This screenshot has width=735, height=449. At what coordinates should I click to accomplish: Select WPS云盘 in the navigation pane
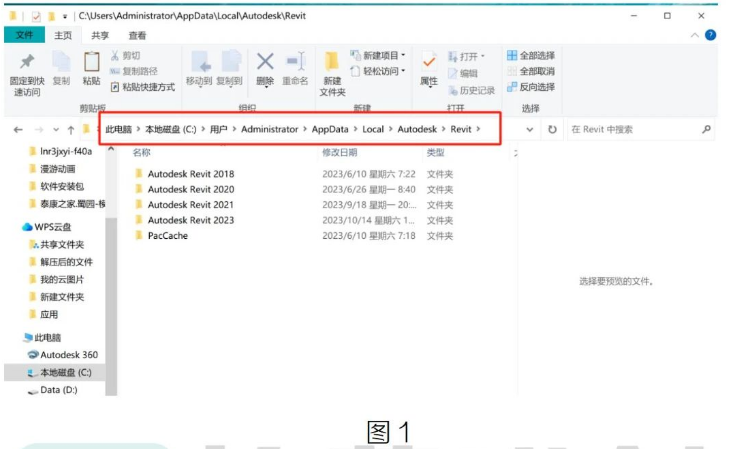[x=47, y=227]
